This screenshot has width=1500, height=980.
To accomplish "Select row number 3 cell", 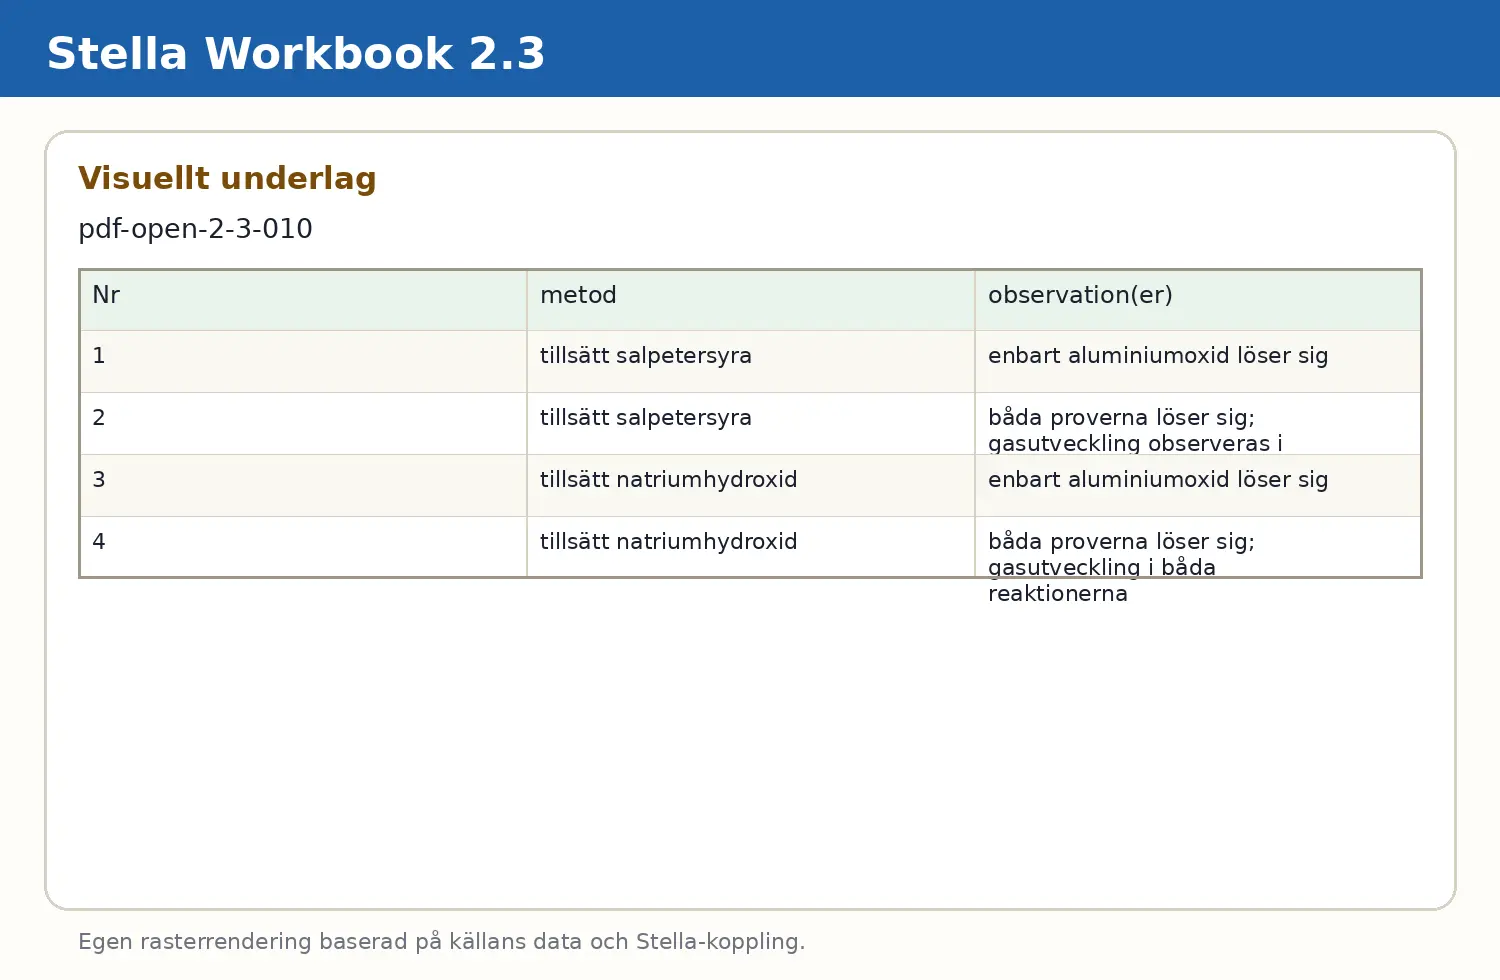I will coord(303,486).
